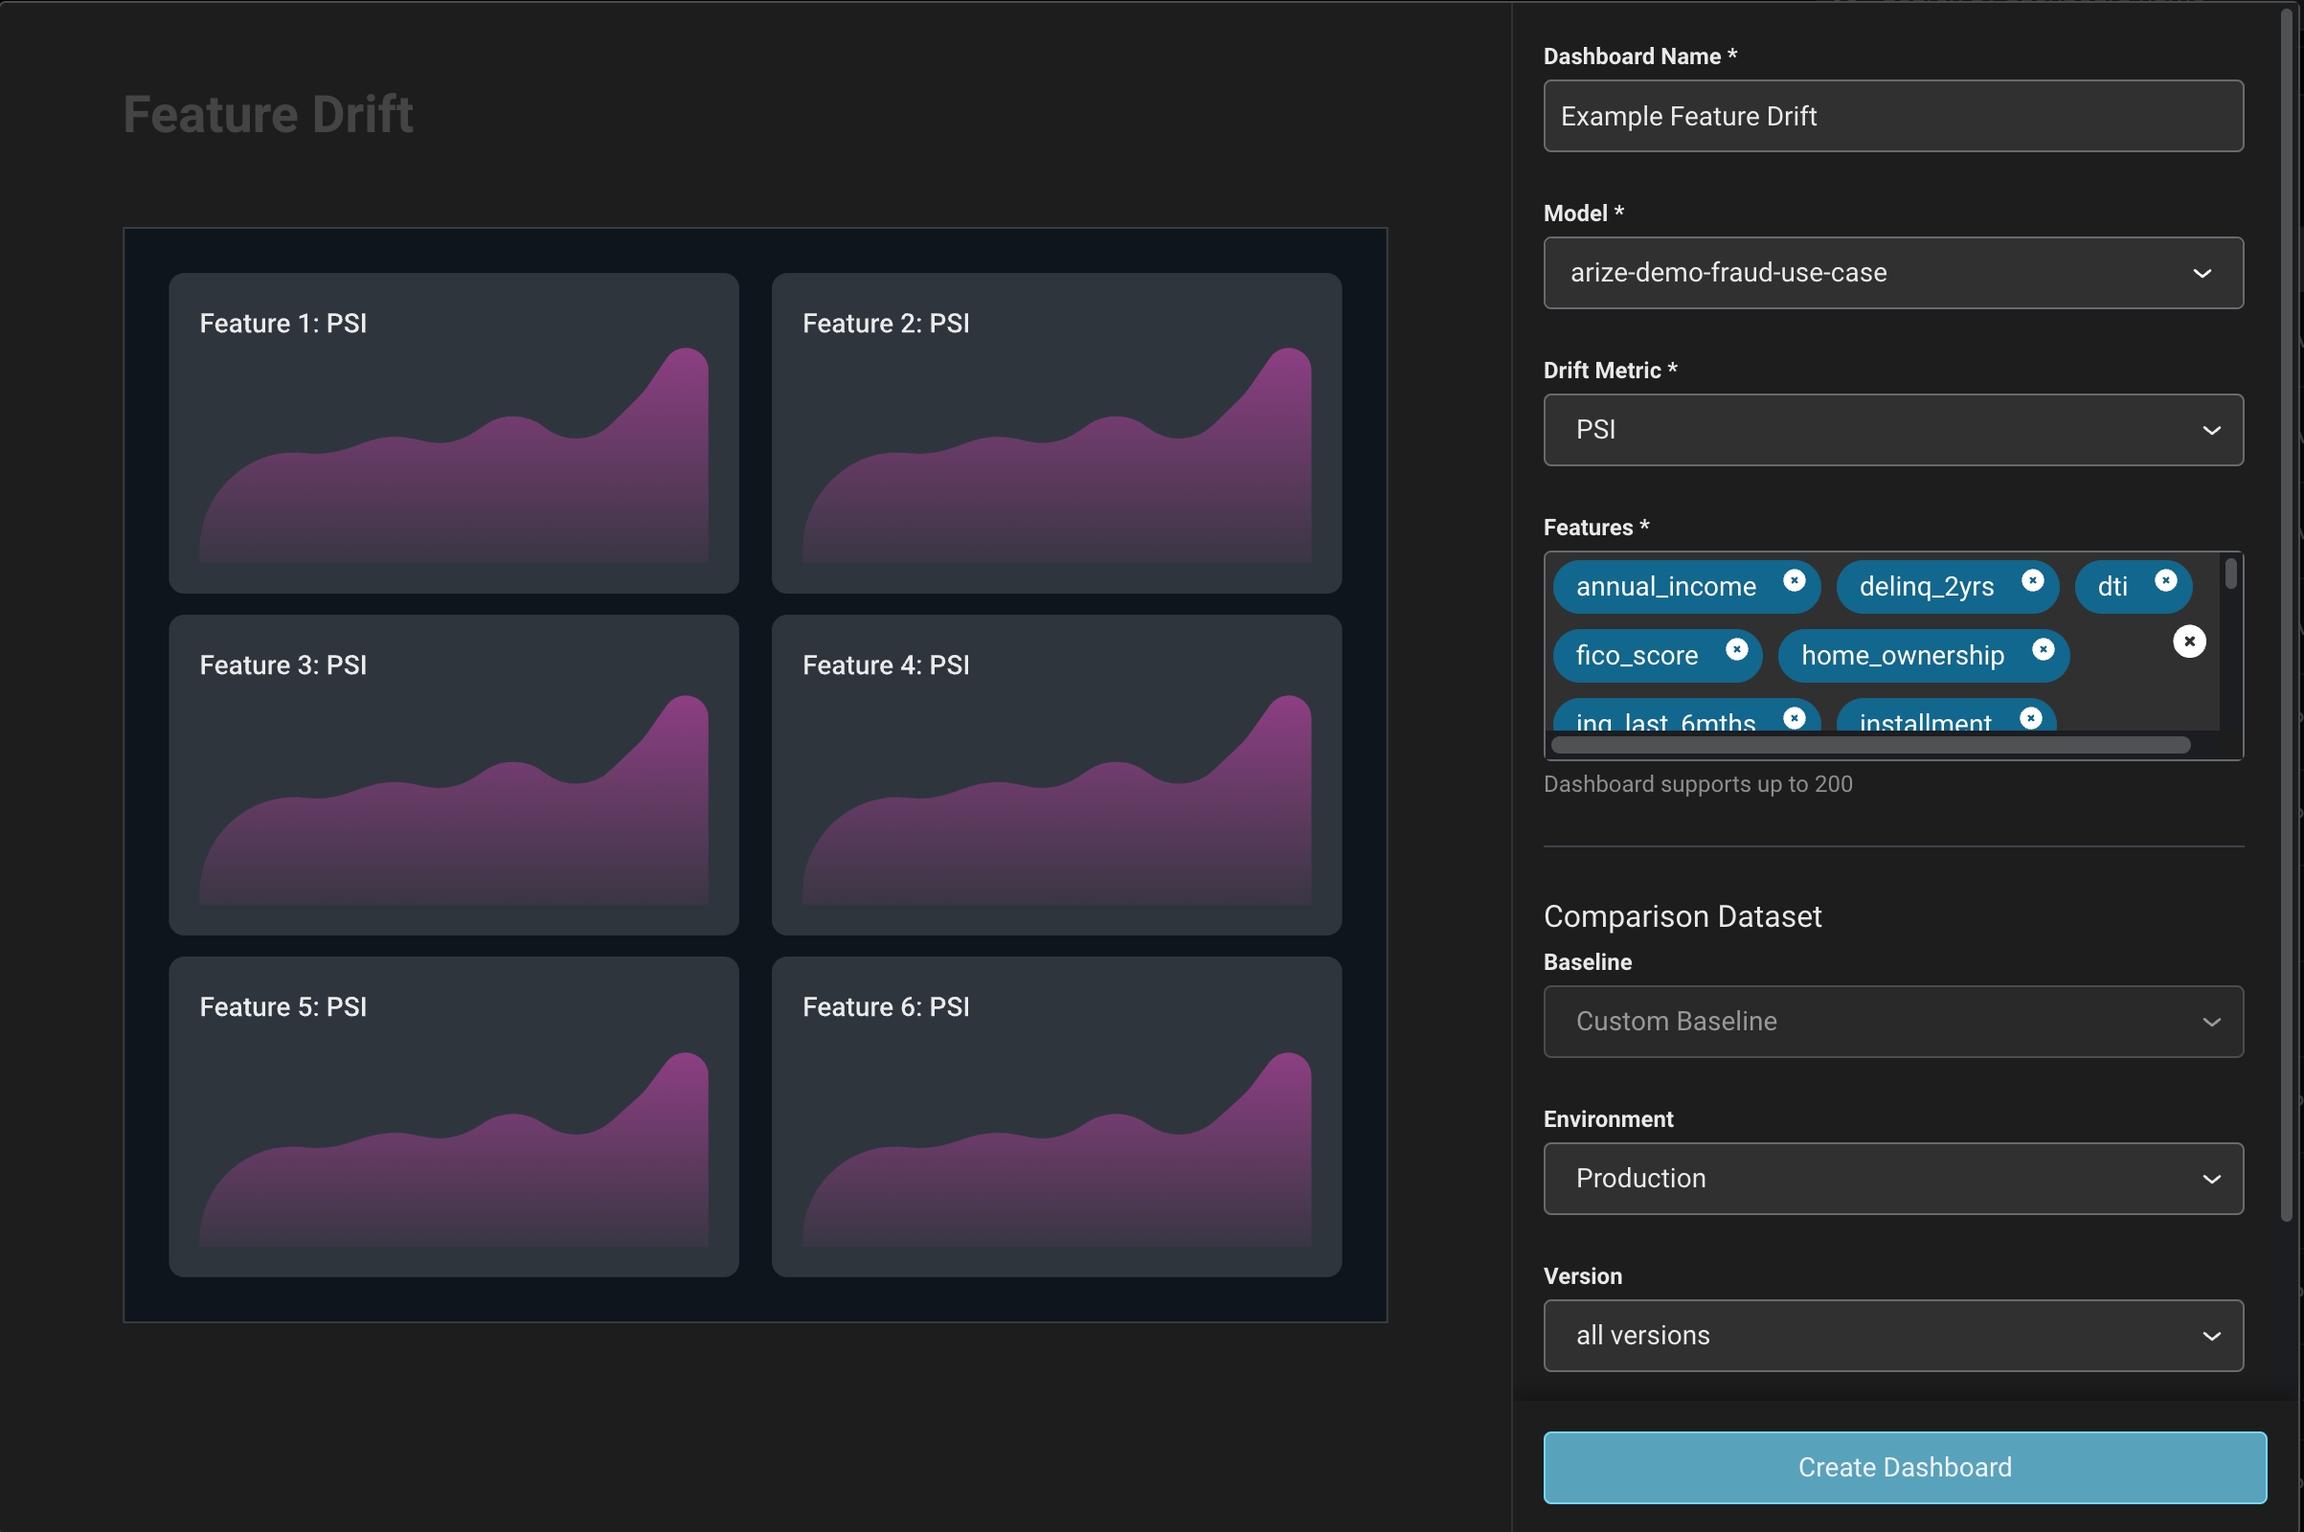
Task: Remove the installment feature tag
Action: pyautogui.click(x=2030, y=718)
